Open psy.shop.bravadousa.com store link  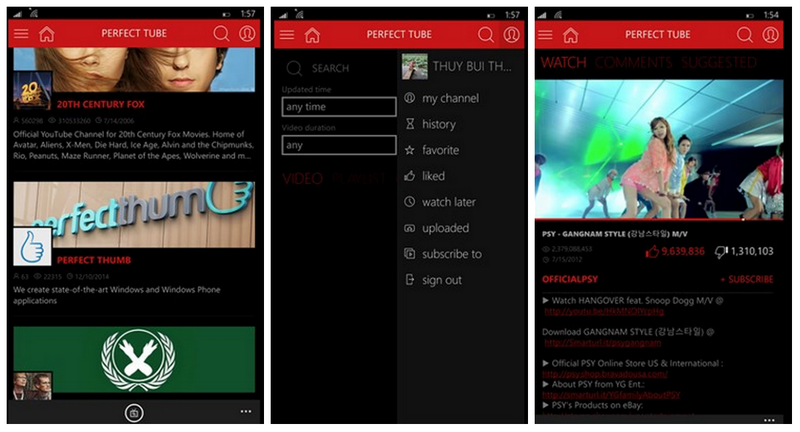(605, 374)
